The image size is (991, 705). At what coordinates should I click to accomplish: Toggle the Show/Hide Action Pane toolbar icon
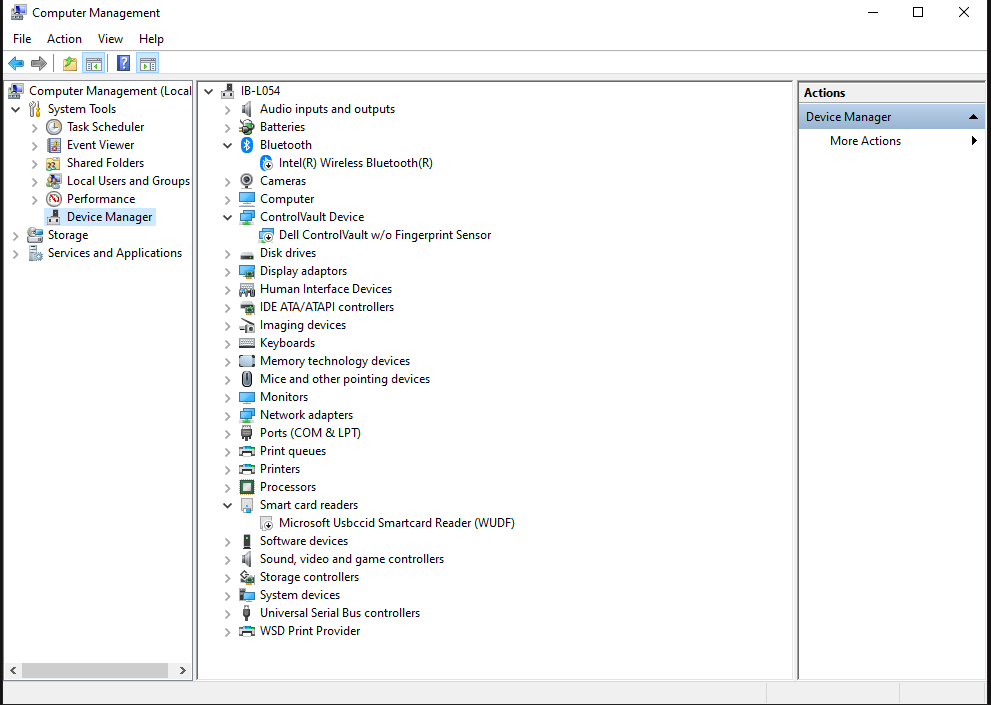point(147,62)
